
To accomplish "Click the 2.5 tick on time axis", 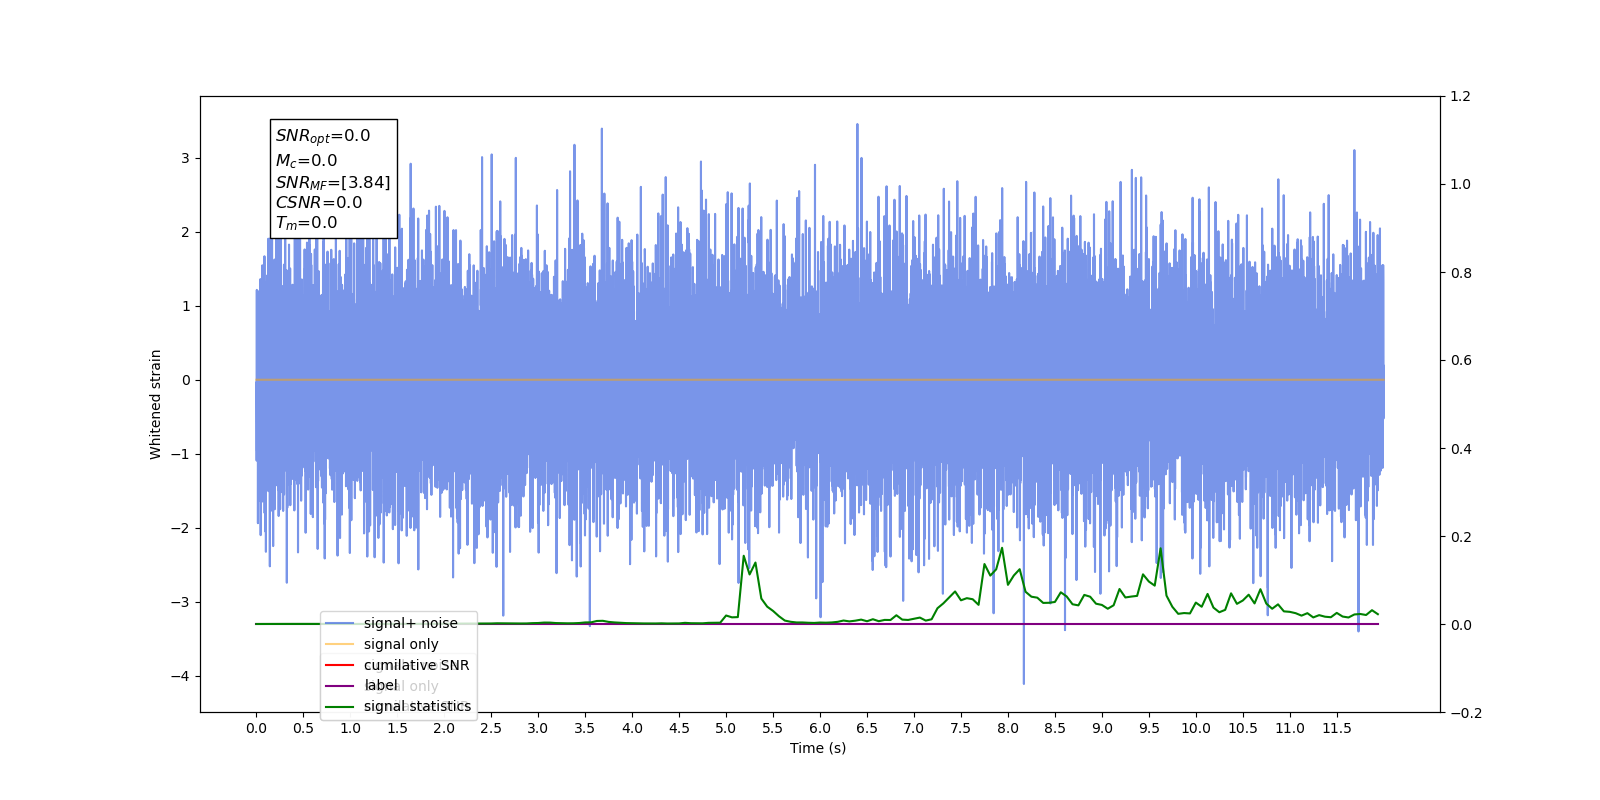I will click(491, 728).
